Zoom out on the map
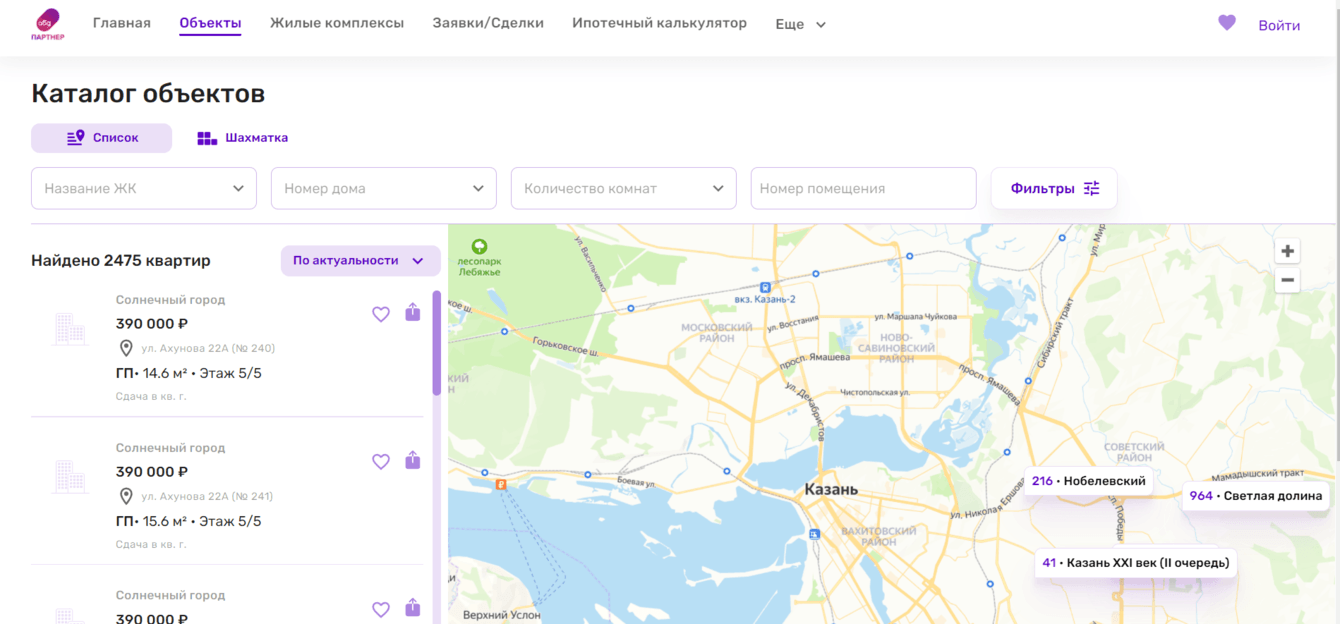 1288,281
